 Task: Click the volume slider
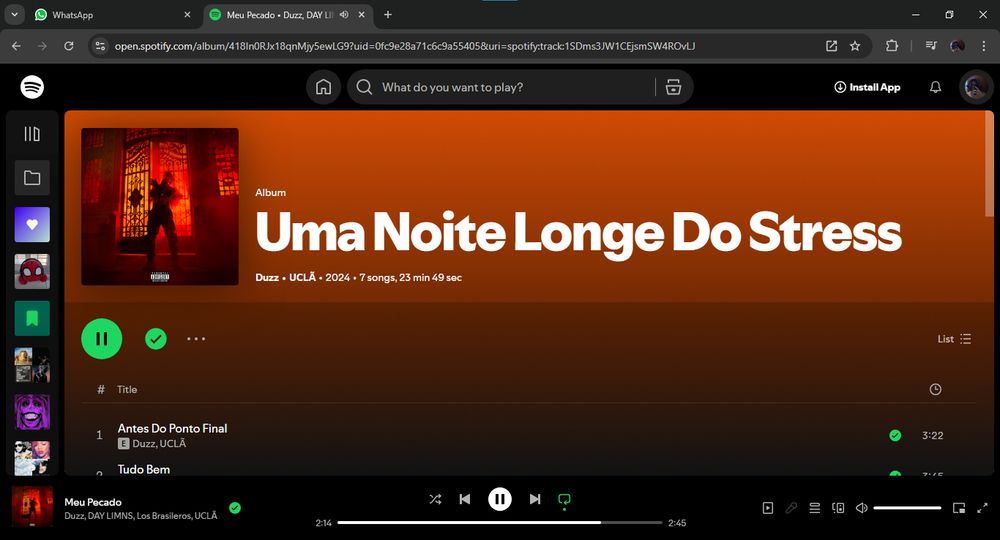(907, 508)
